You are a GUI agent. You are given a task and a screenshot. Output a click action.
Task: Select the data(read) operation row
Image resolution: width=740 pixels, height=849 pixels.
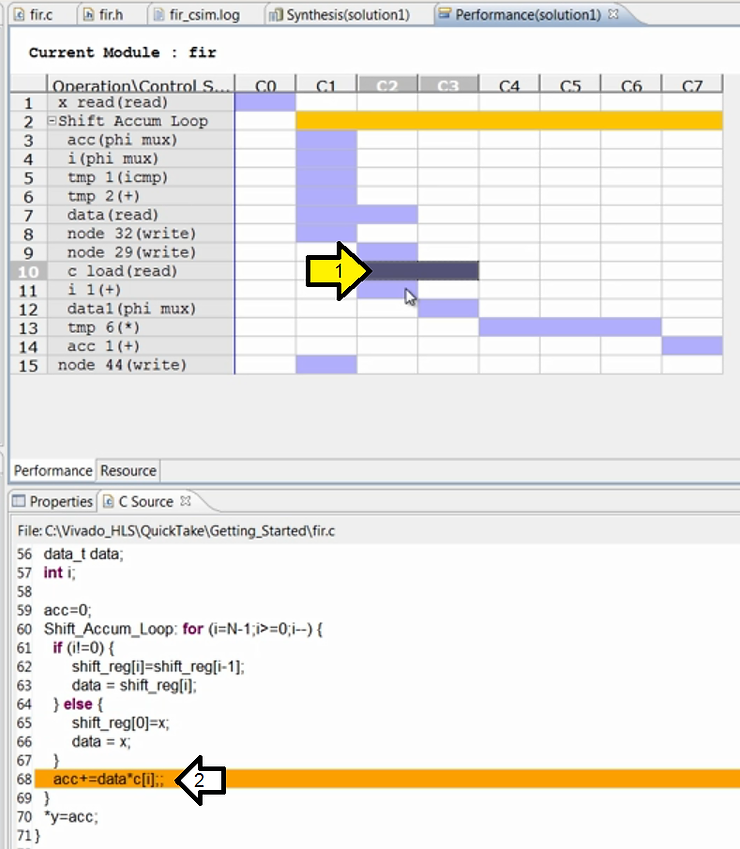point(141,215)
